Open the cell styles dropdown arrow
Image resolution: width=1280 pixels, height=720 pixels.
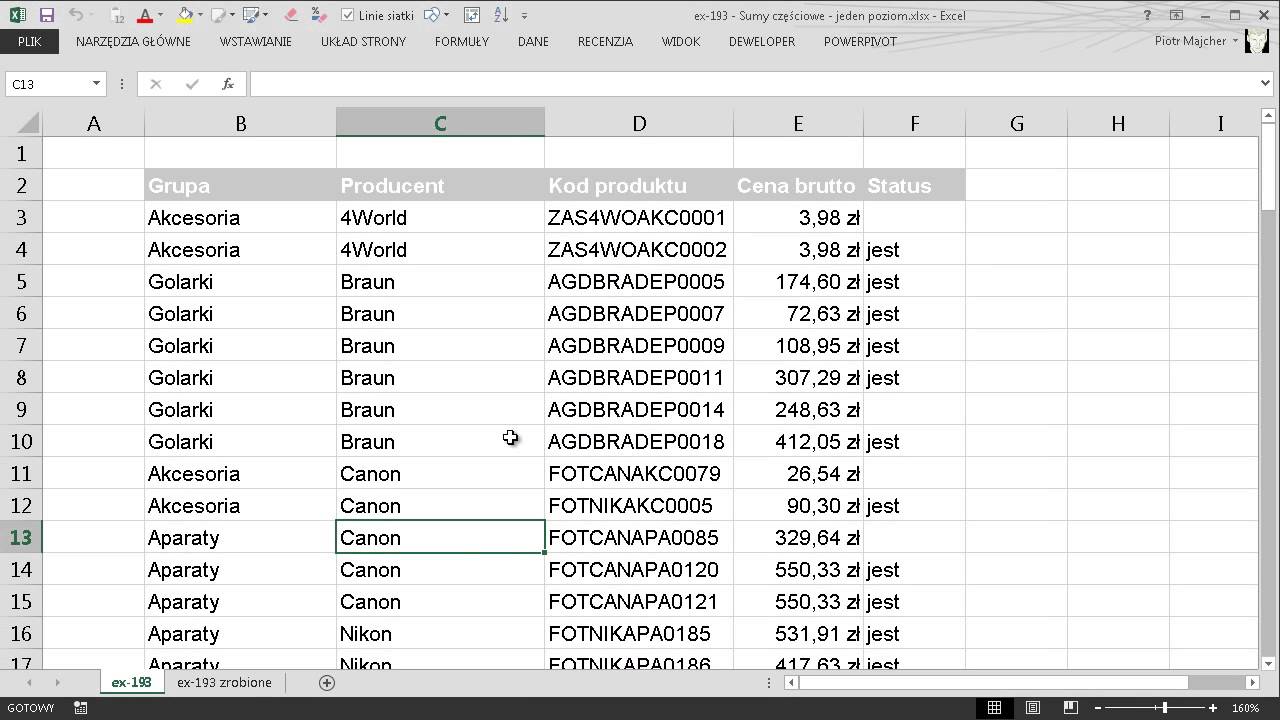click(x=267, y=16)
